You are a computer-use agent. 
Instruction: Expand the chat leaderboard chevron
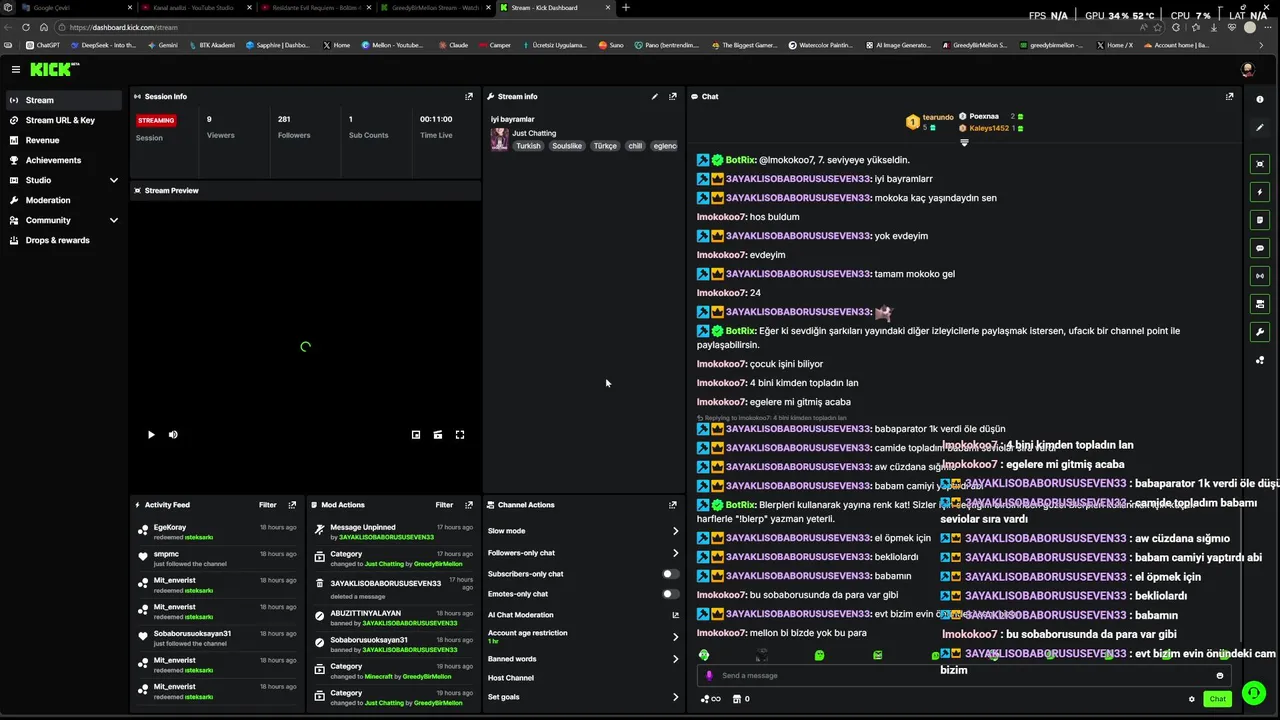tap(964, 142)
